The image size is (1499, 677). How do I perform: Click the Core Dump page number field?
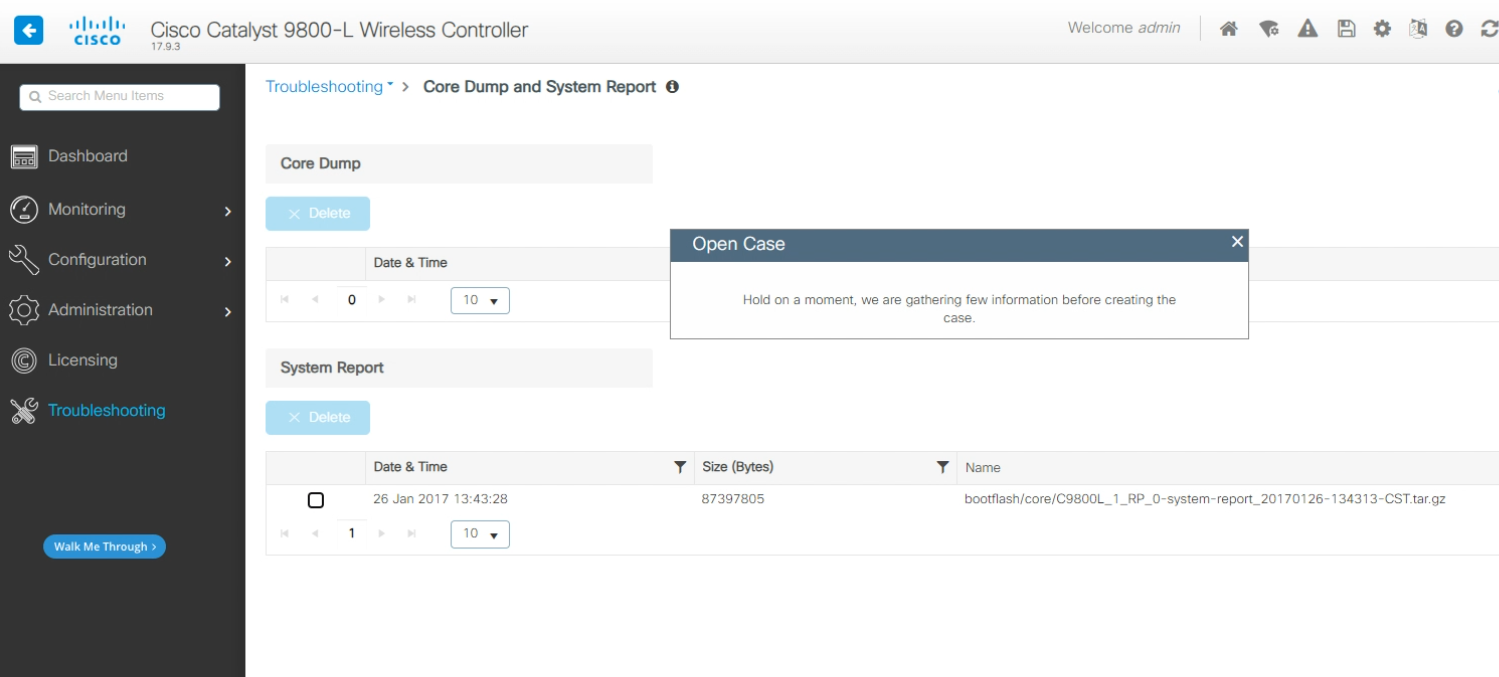353,300
